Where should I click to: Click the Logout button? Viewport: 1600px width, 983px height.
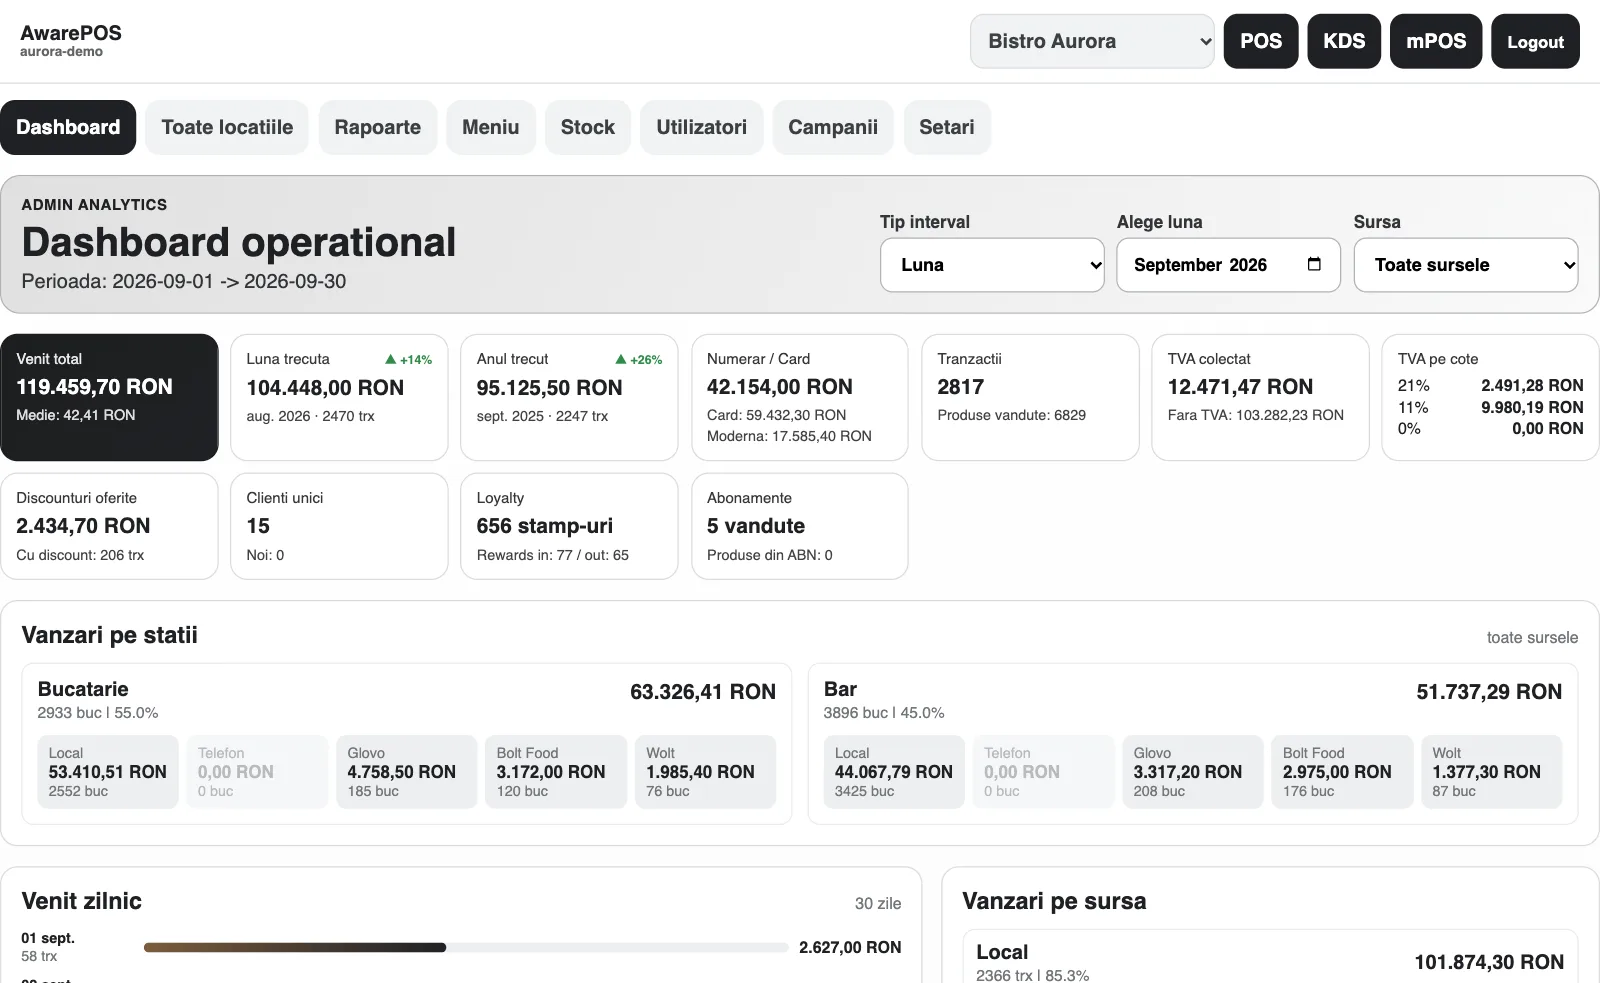1535,41
